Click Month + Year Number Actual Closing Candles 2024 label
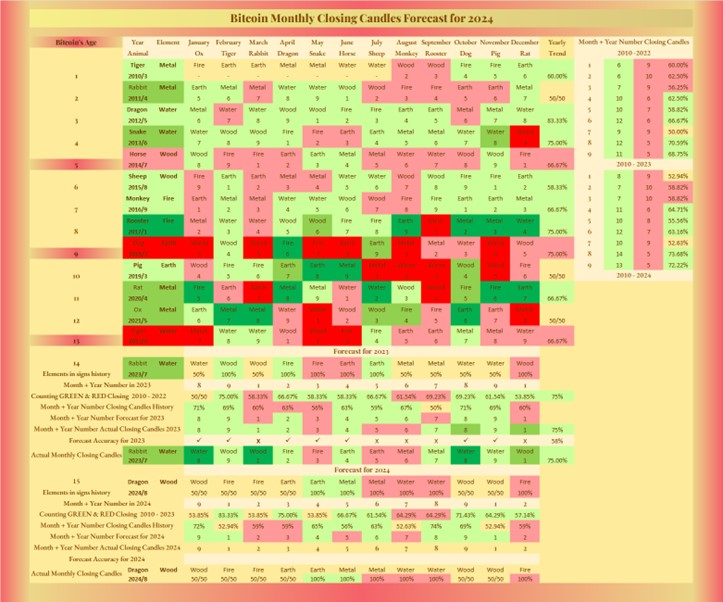 click(107, 547)
